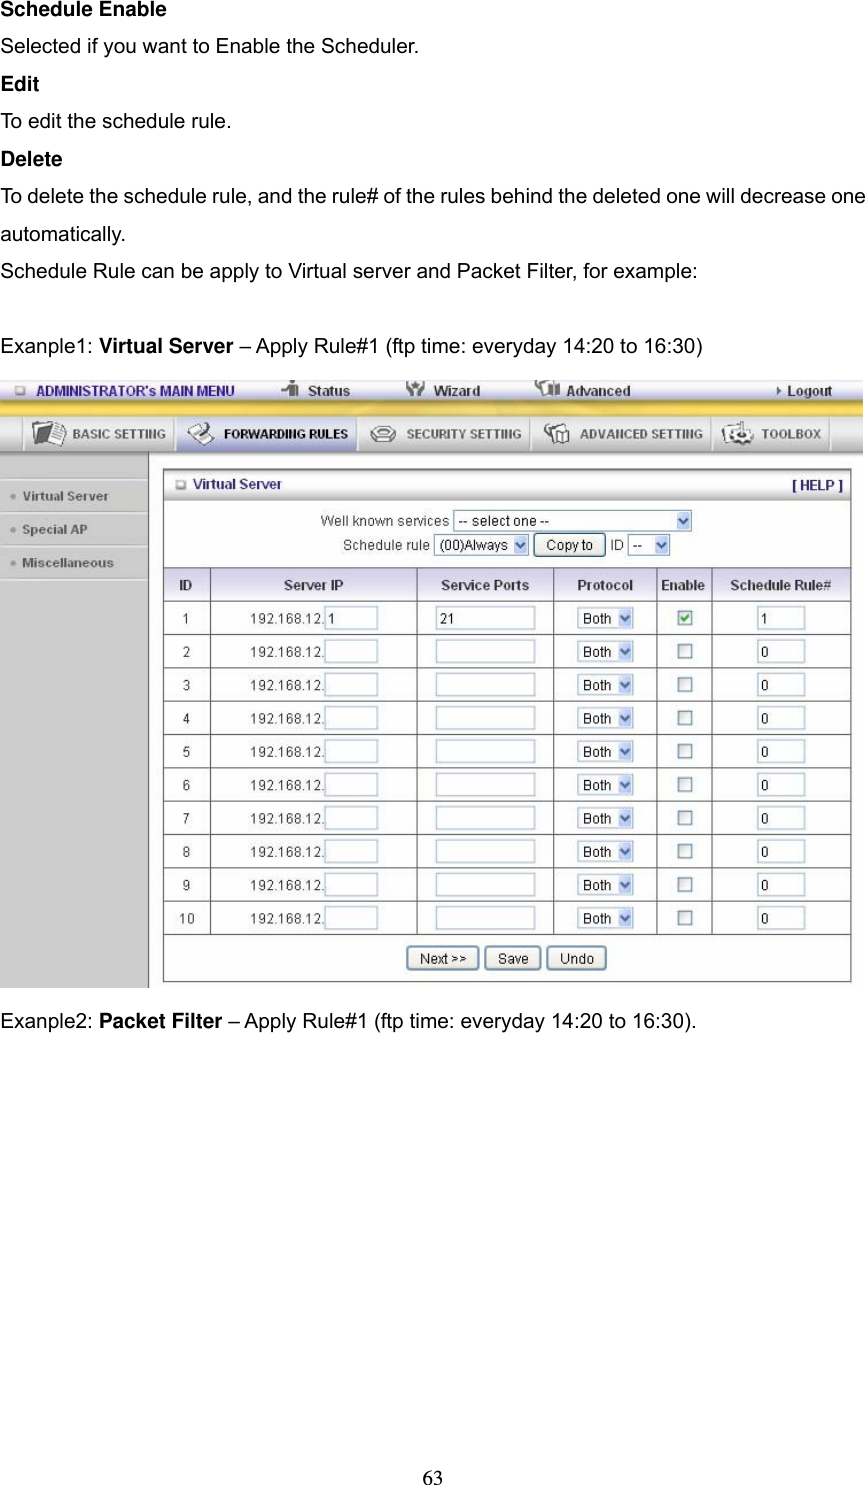Enable the checkbox for rule 2
The image size is (865, 1485).
[x=683, y=650]
